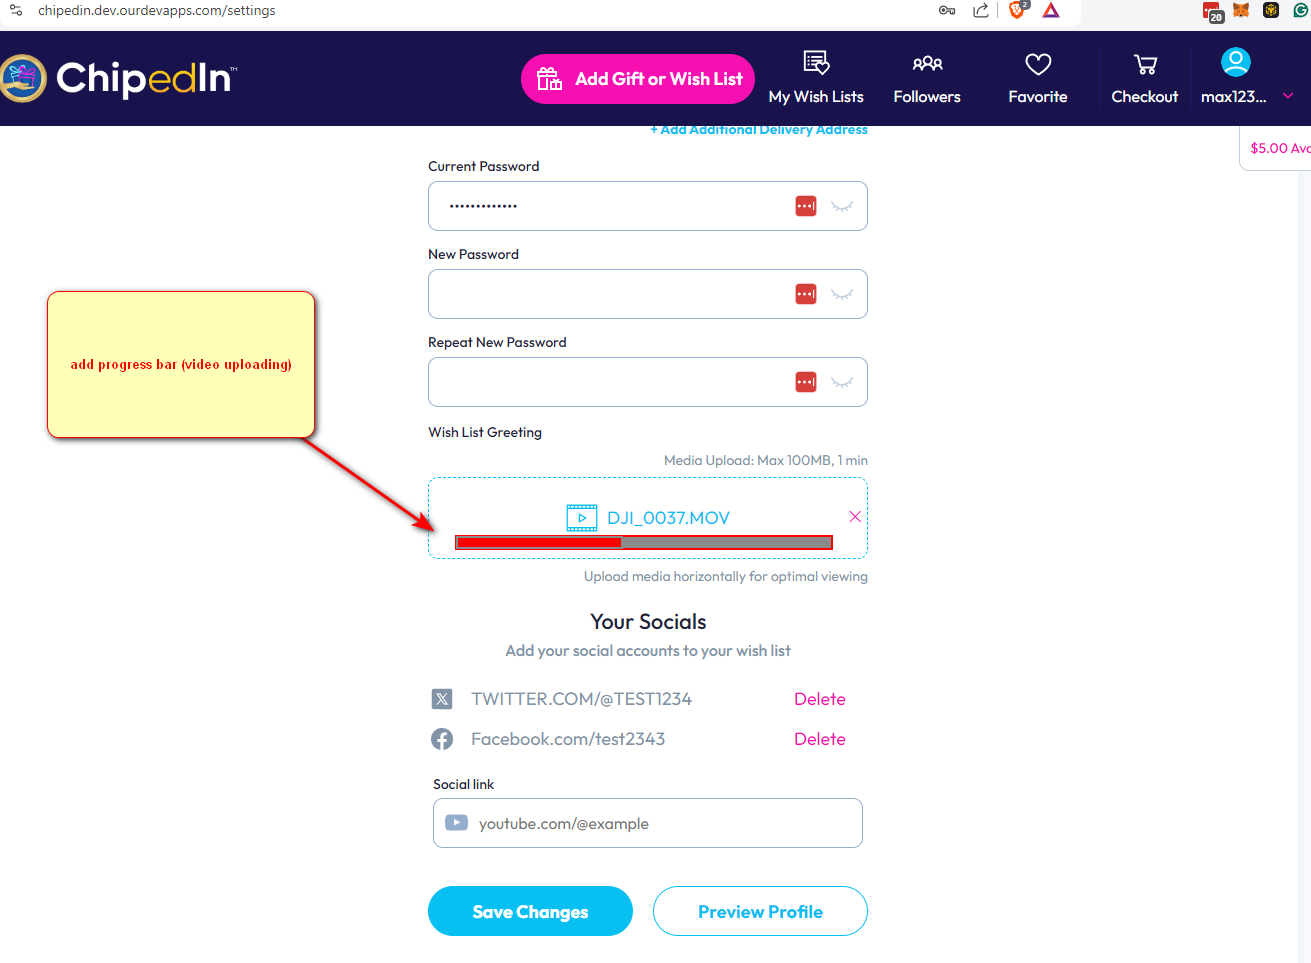Viewport: 1311px width, 963px height.
Task: Toggle Current Password visibility eye
Action: [x=842, y=206]
